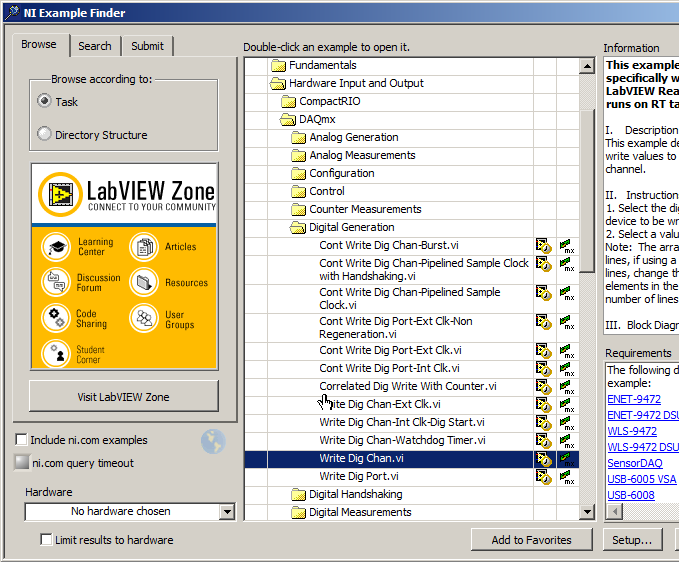Open the SensorDAQ link
This screenshot has height=562, width=679.
pyautogui.click(x=634, y=463)
